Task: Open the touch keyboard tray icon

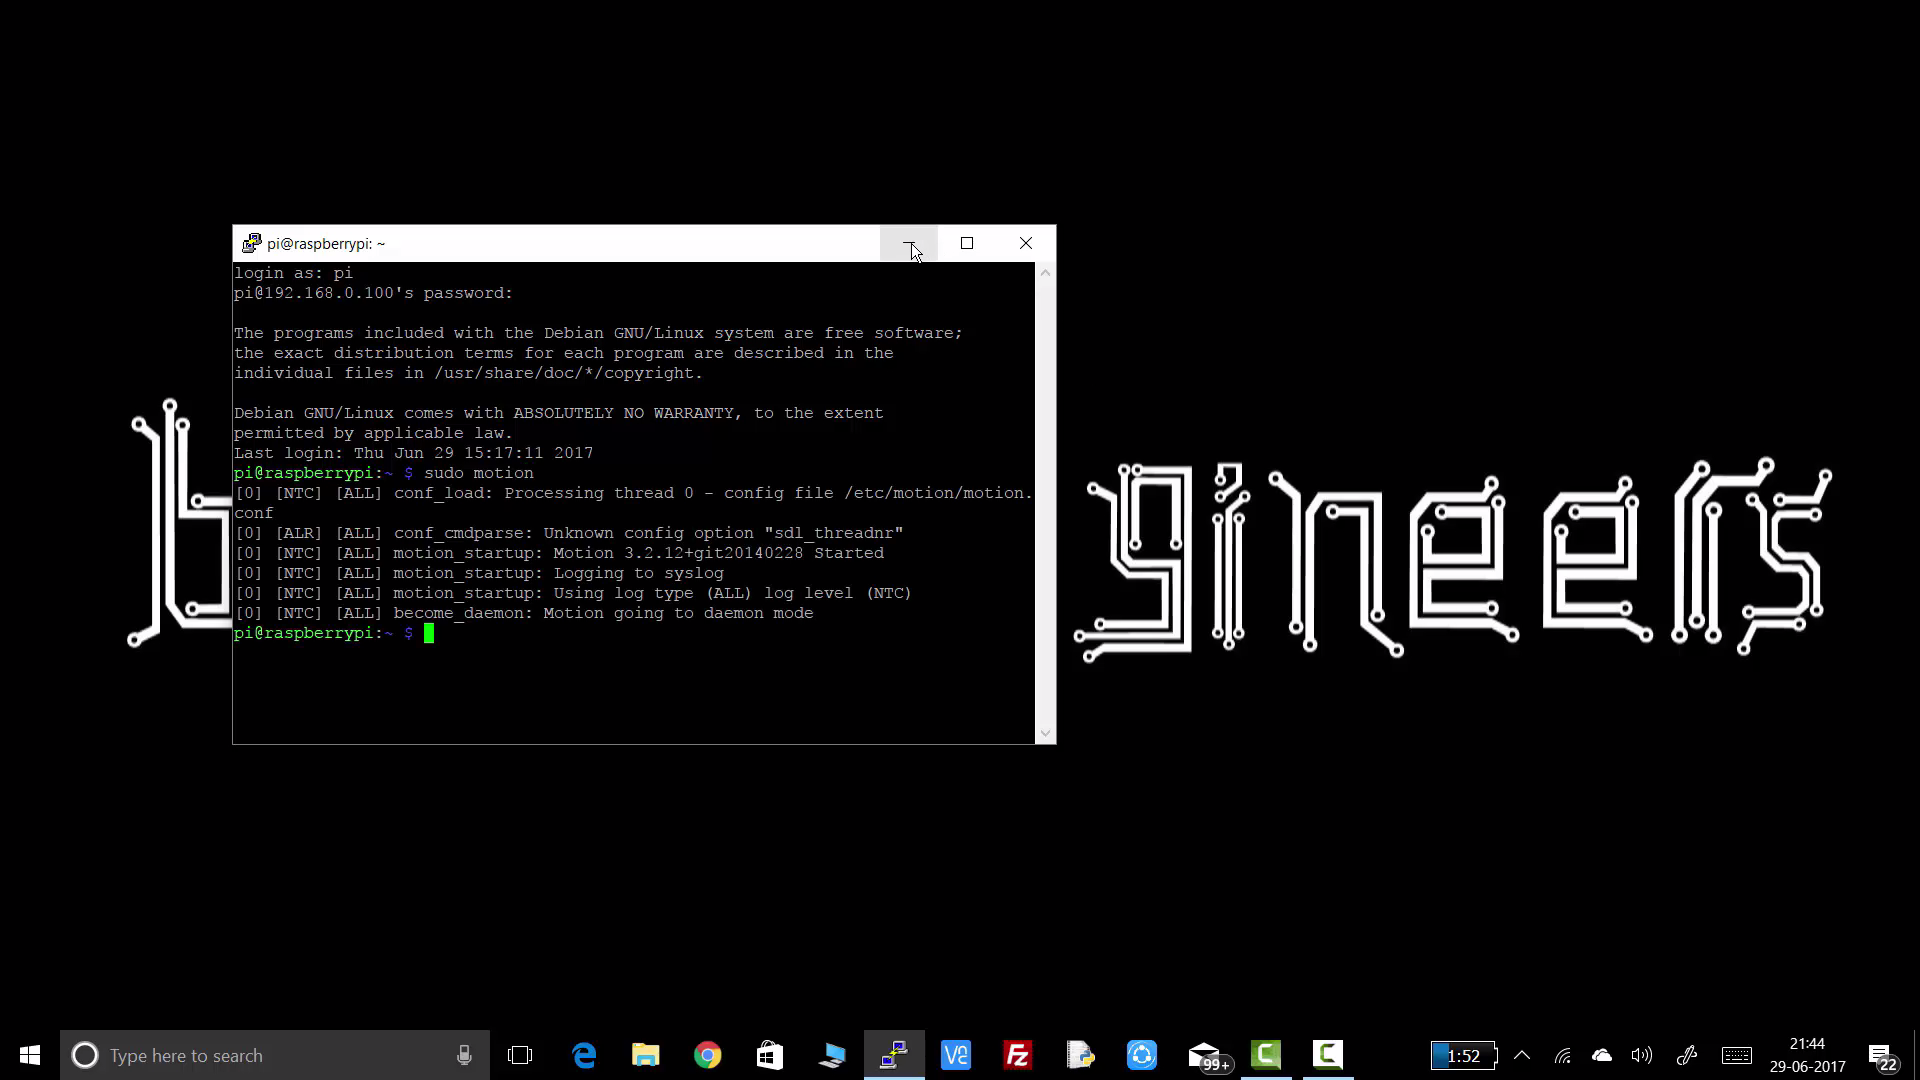Action: 1737,1055
